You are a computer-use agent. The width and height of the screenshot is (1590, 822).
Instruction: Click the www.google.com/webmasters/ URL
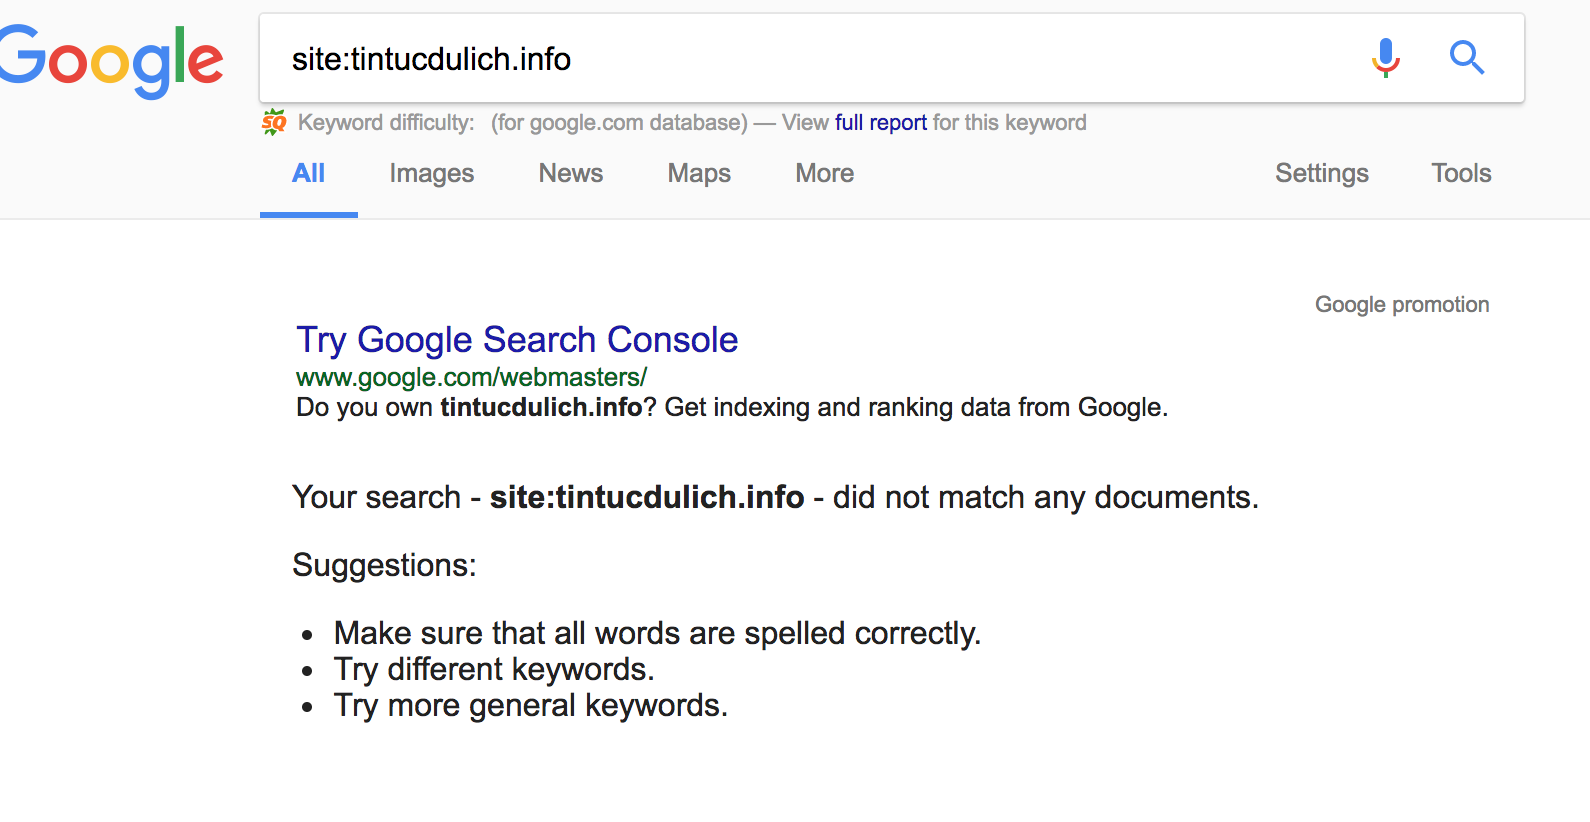click(471, 377)
